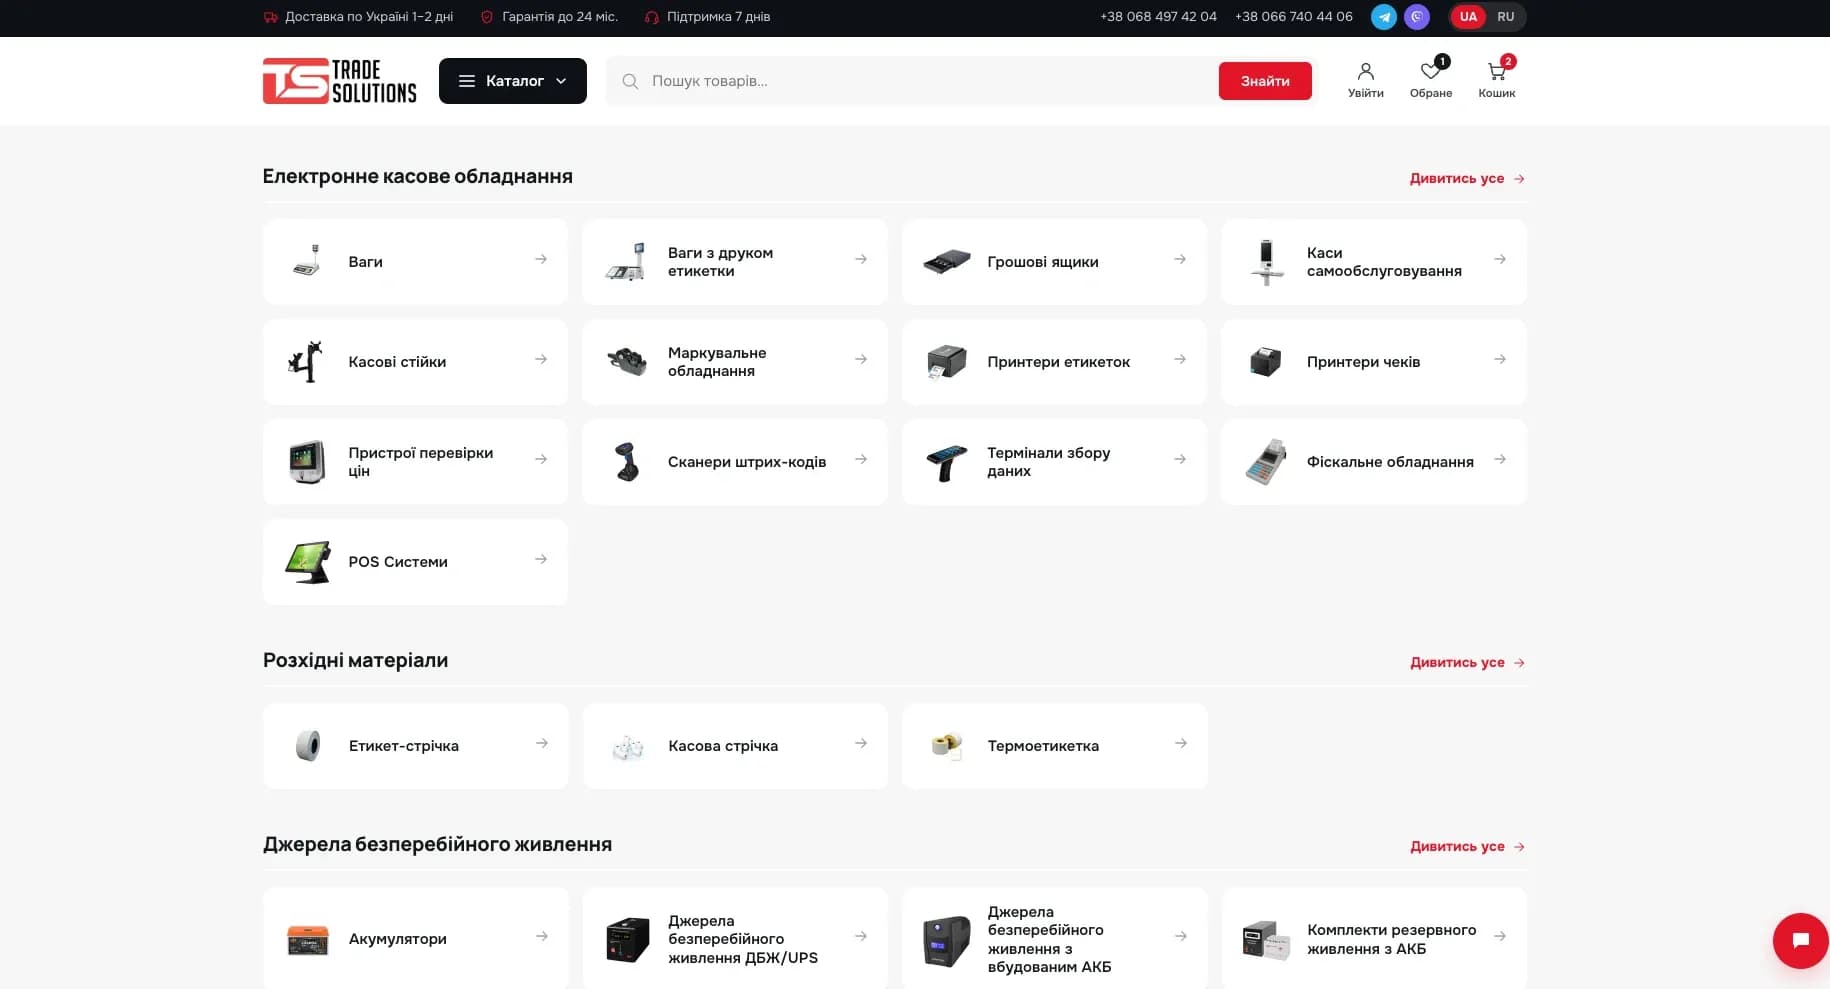Click the Ваги scale product image
Image resolution: width=1830 pixels, height=989 pixels.
coord(307,261)
